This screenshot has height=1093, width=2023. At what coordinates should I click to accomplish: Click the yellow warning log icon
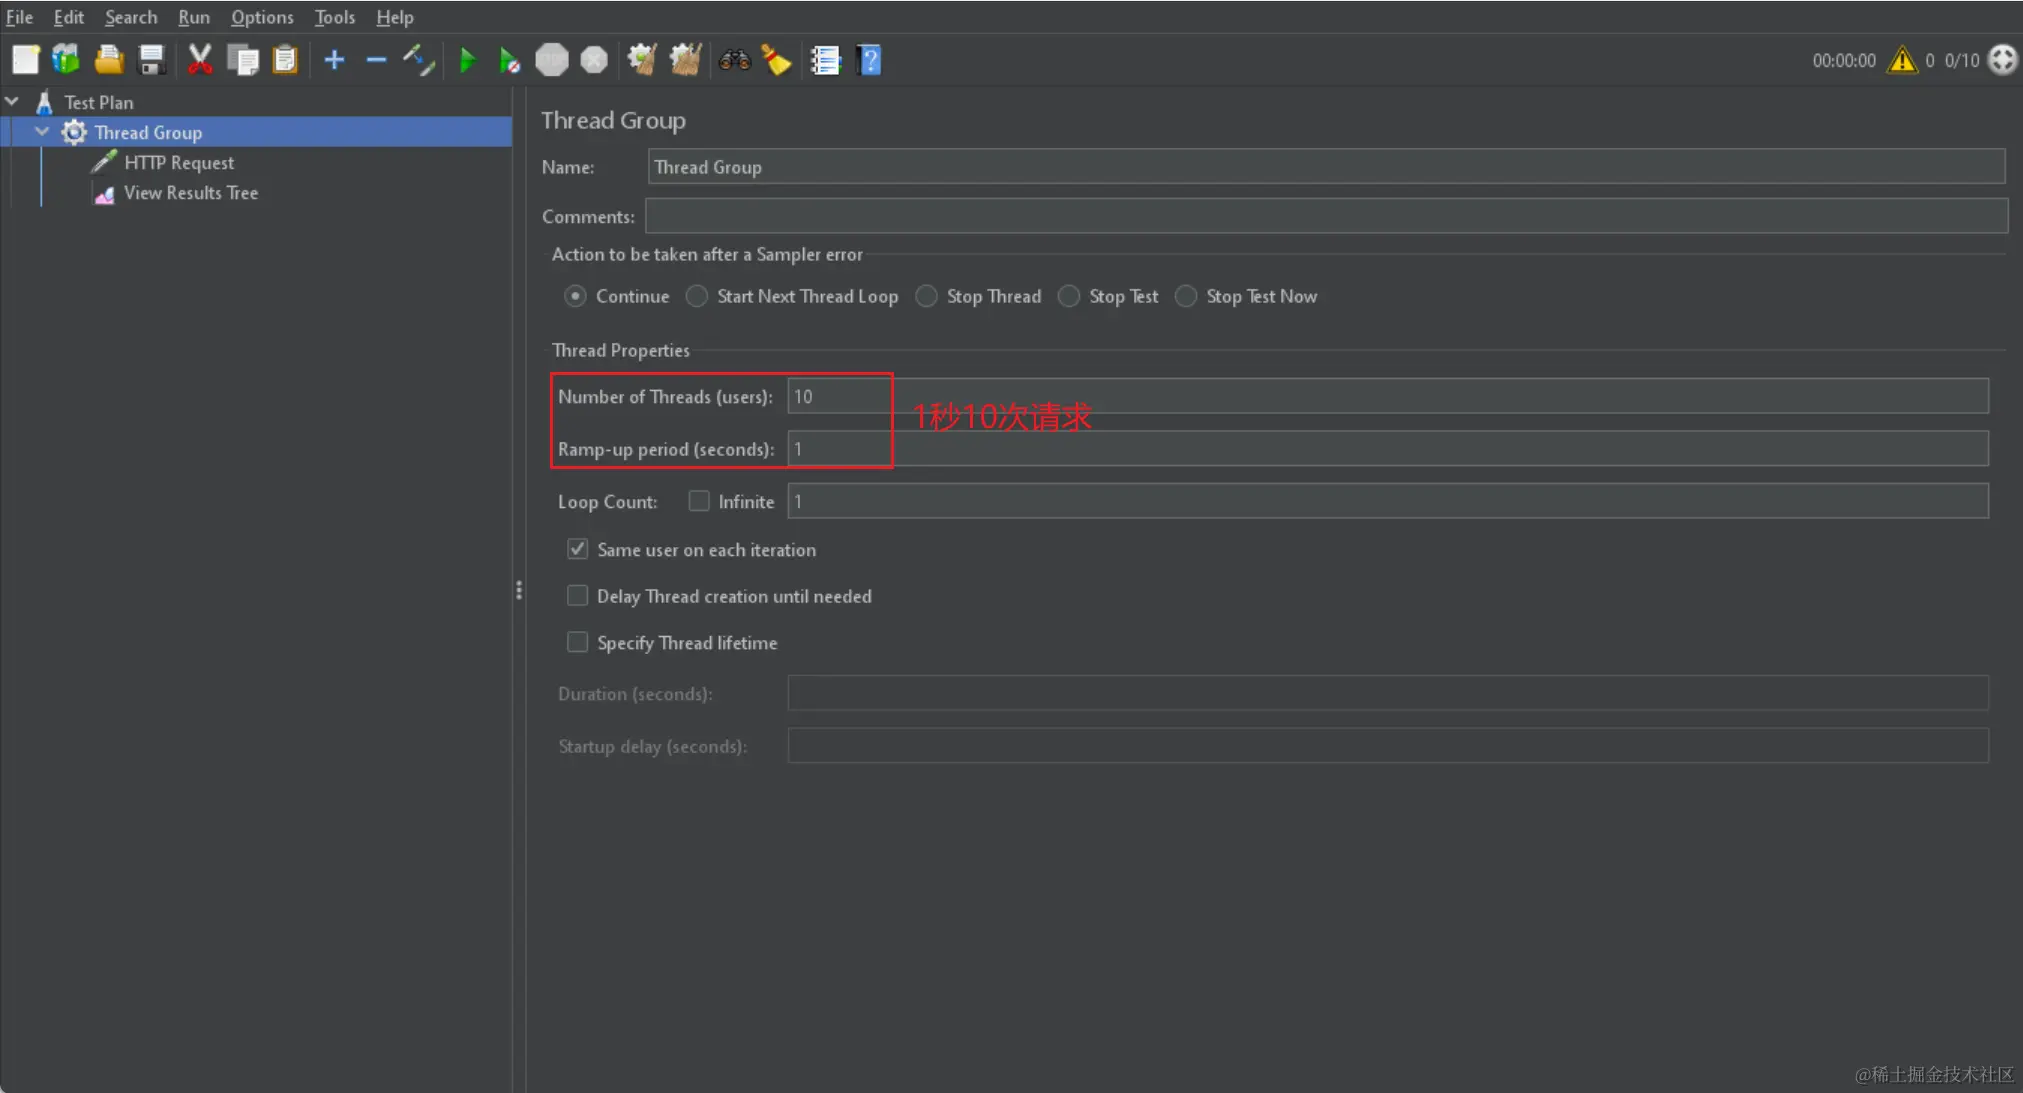point(1901,61)
